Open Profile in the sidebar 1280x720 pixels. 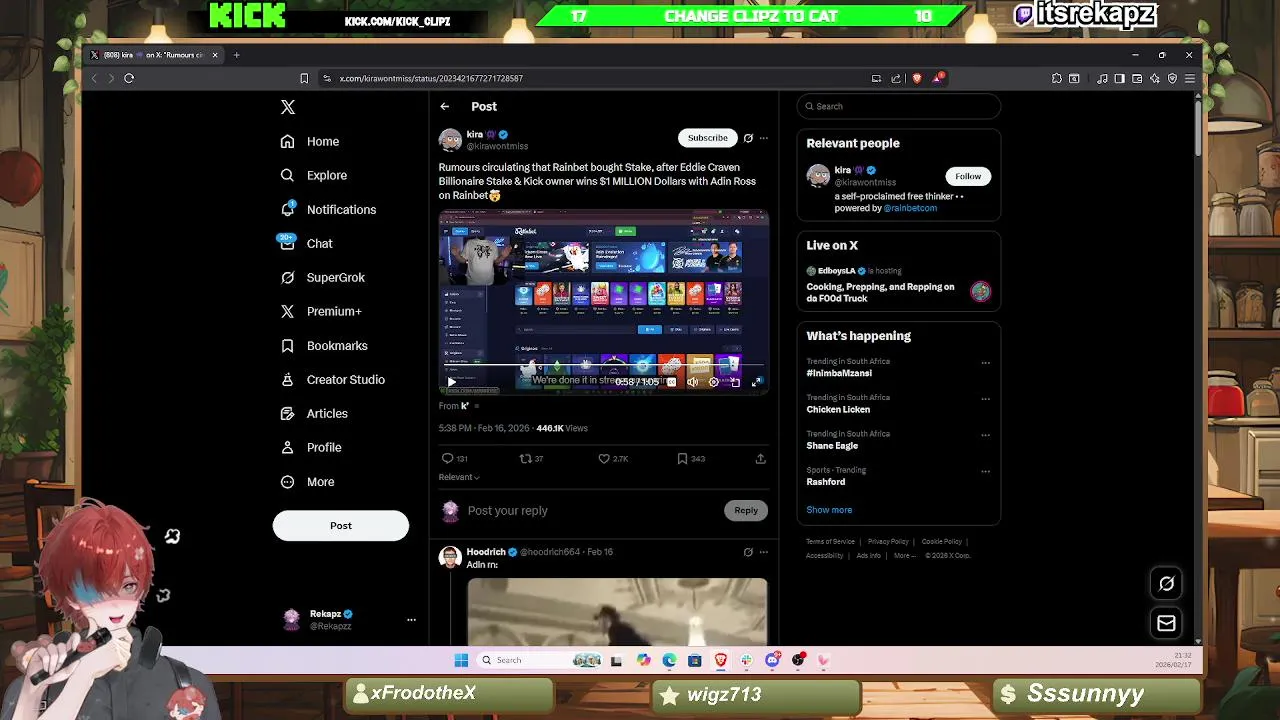(311, 448)
